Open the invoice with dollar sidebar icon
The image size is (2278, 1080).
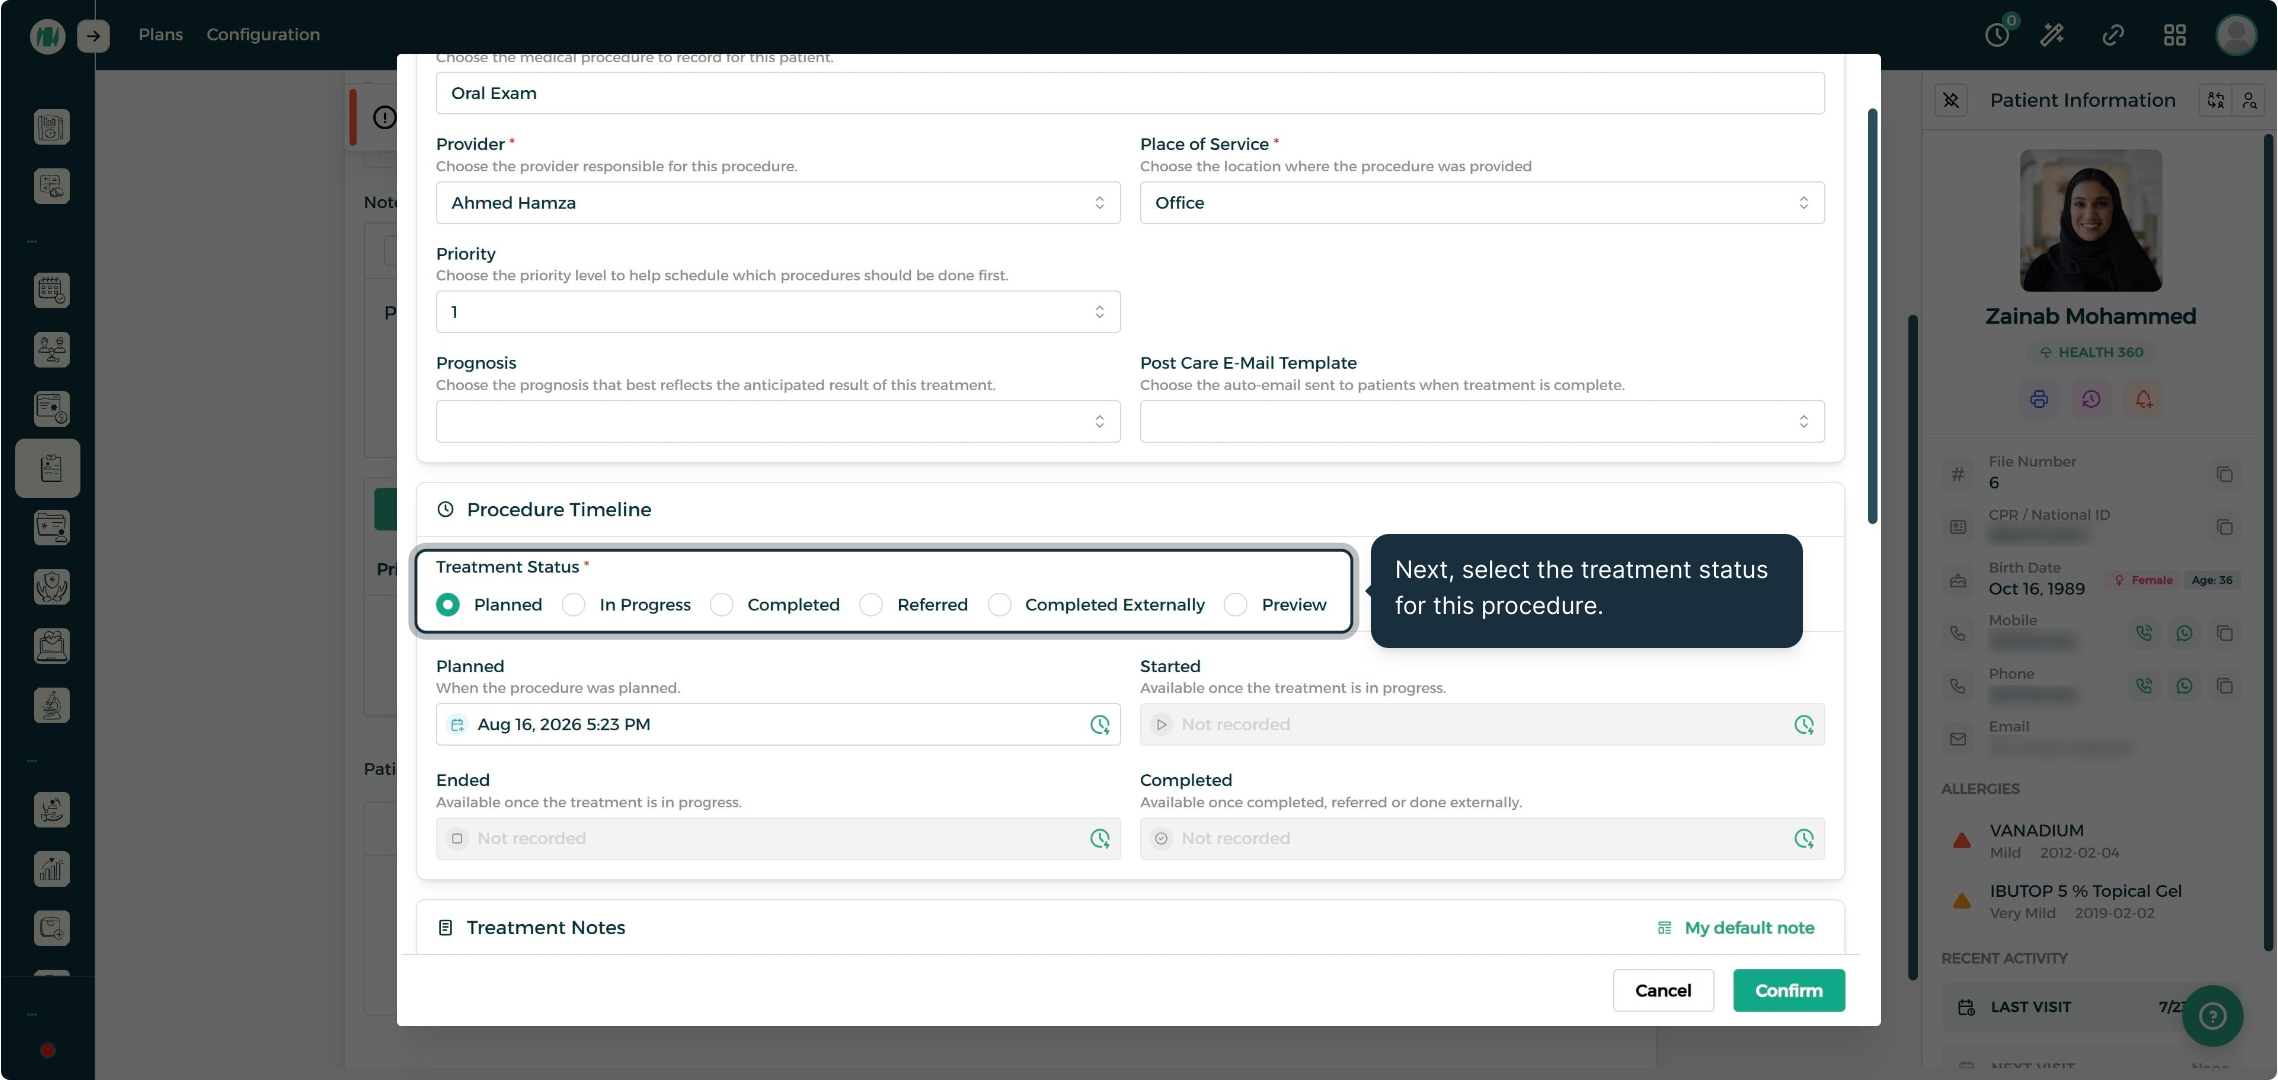51,408
